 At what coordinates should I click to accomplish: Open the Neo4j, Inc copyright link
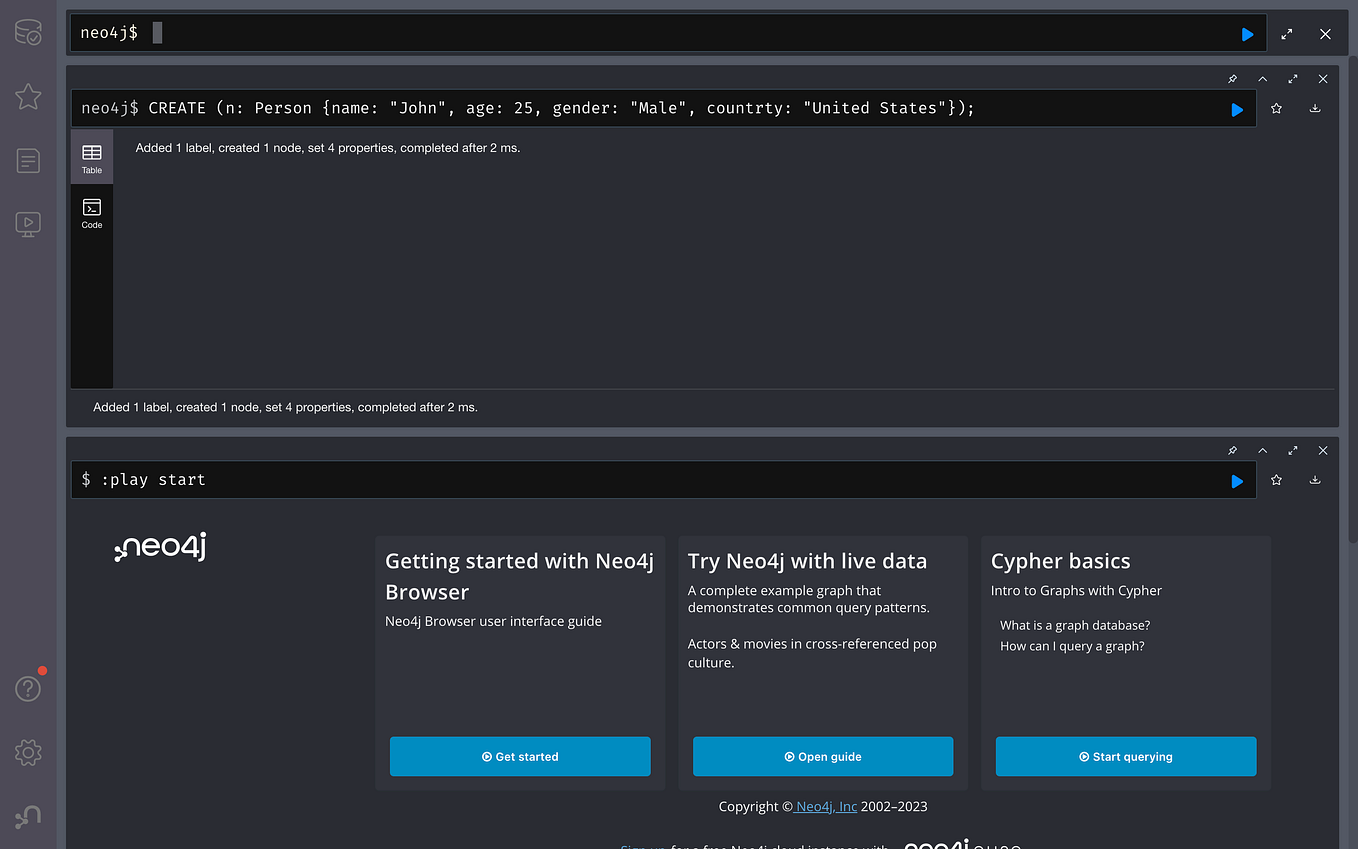pyautogui.click(x=824, y=806)
